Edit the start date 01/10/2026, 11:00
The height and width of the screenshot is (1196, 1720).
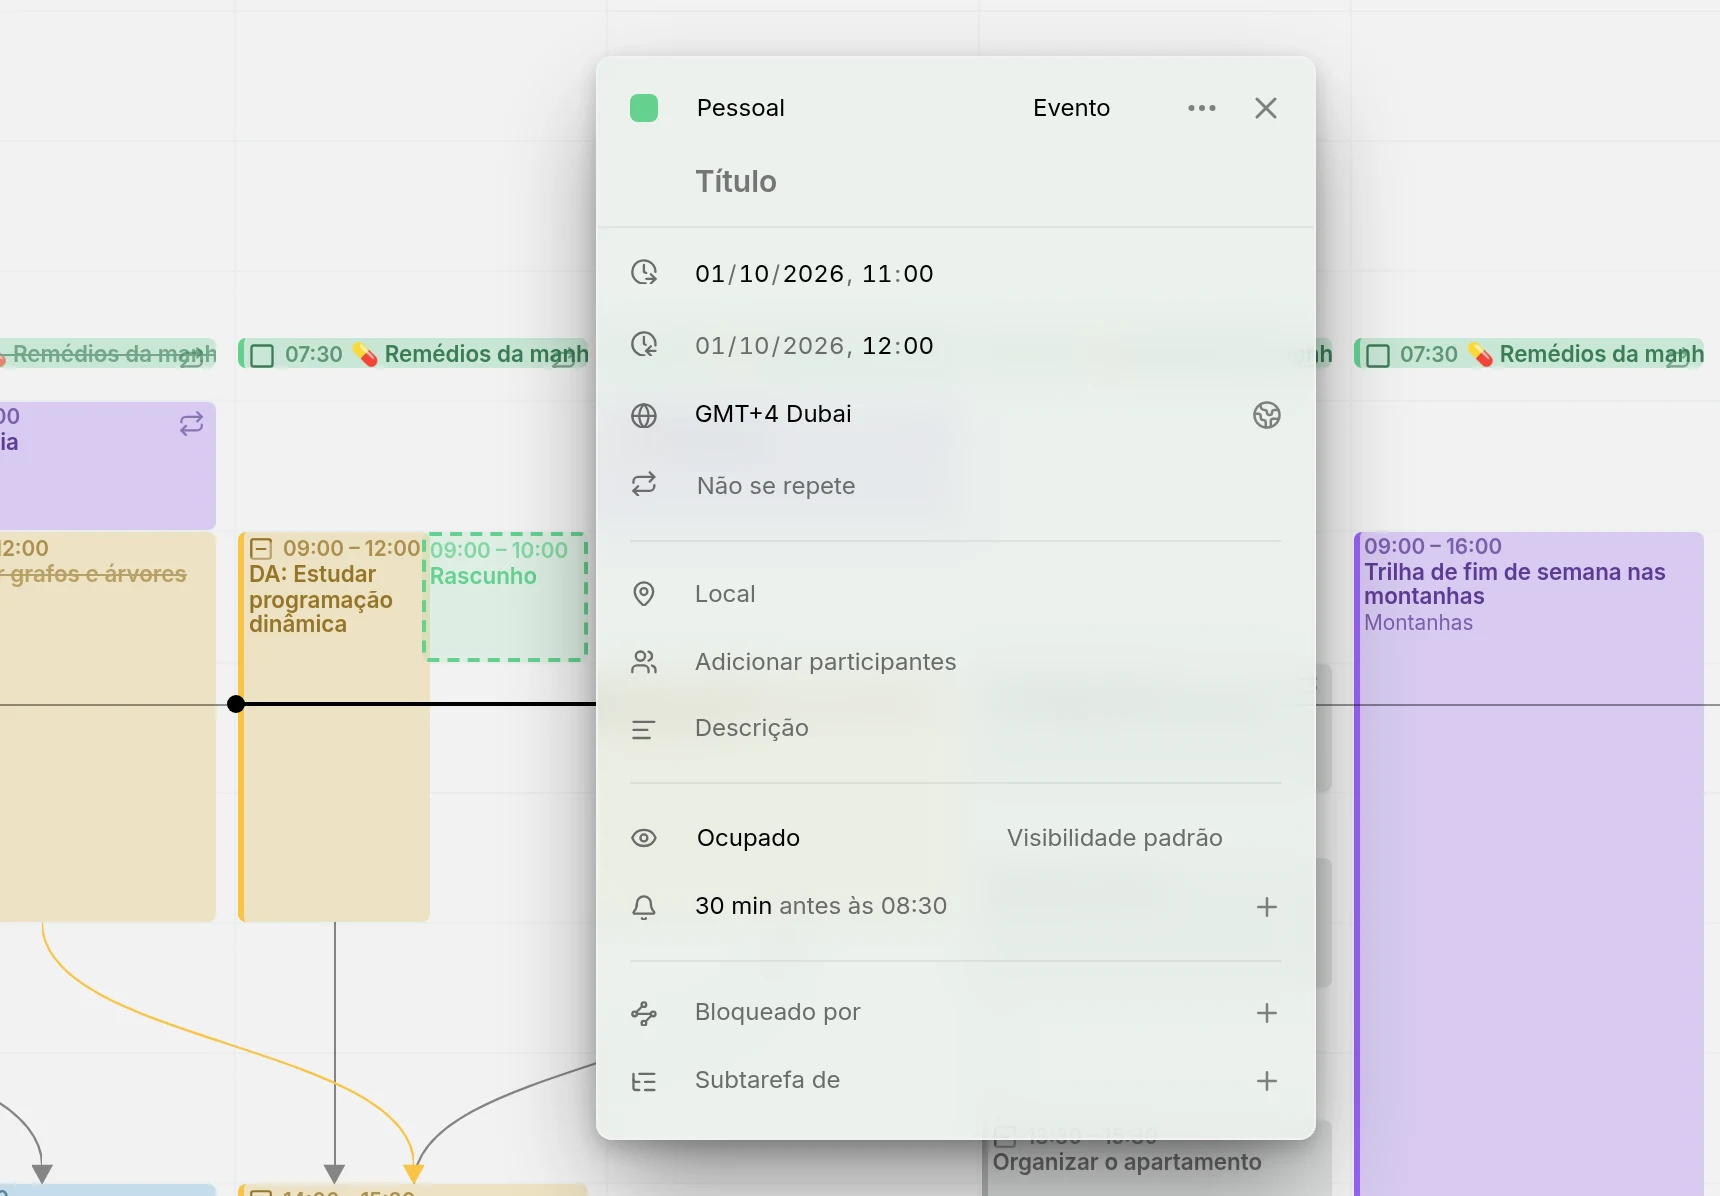tap(814, 273)
